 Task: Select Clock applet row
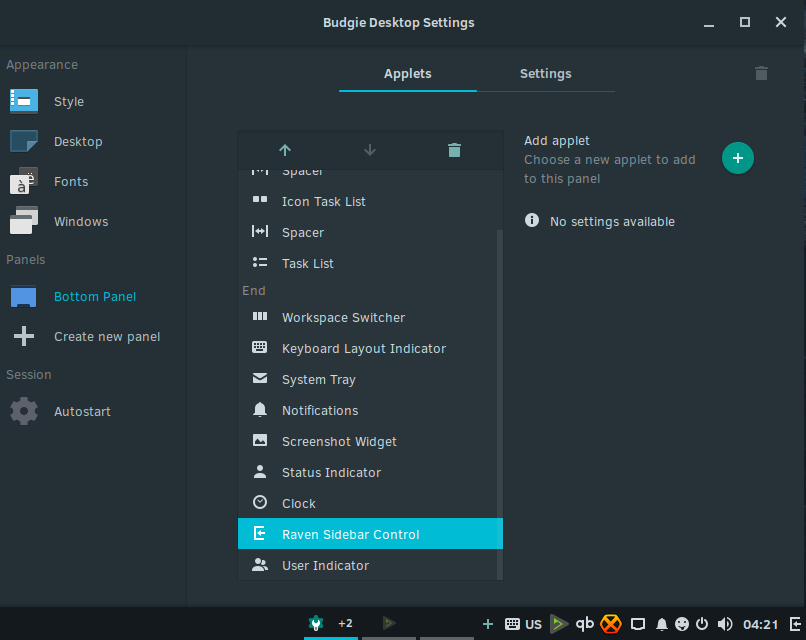click(368, 503)
